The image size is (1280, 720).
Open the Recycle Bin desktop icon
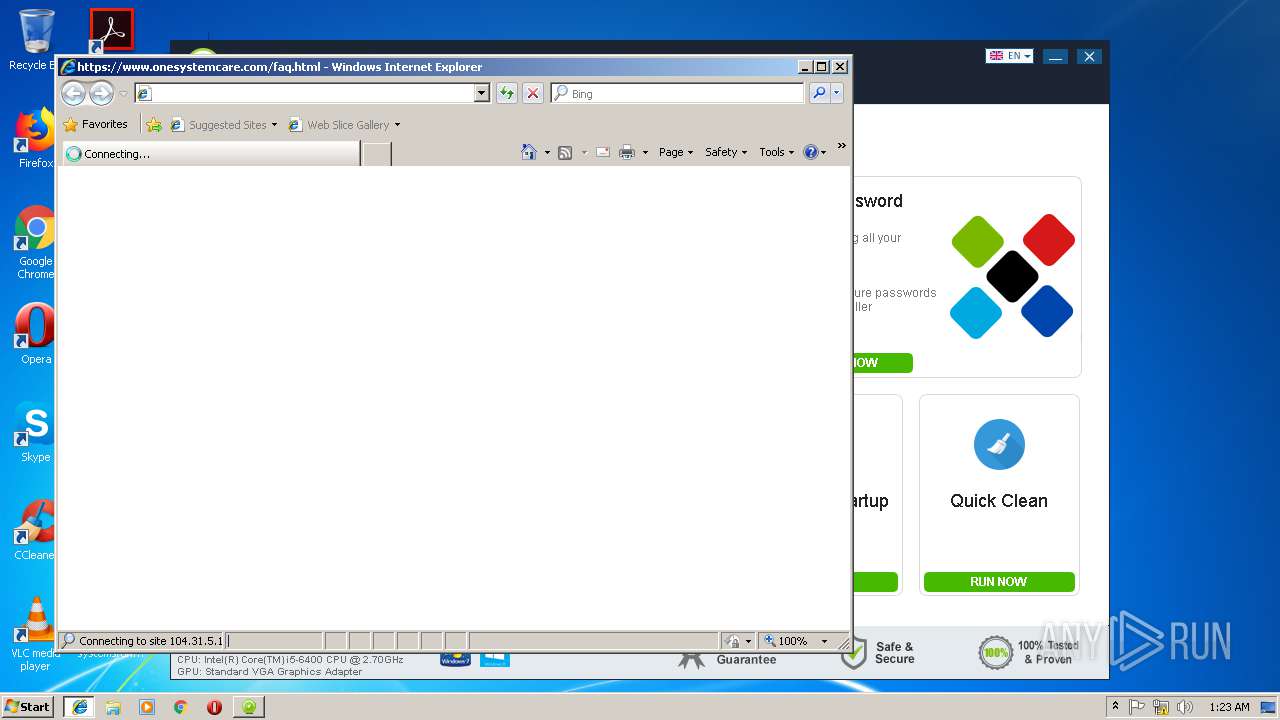pos(35,40)
